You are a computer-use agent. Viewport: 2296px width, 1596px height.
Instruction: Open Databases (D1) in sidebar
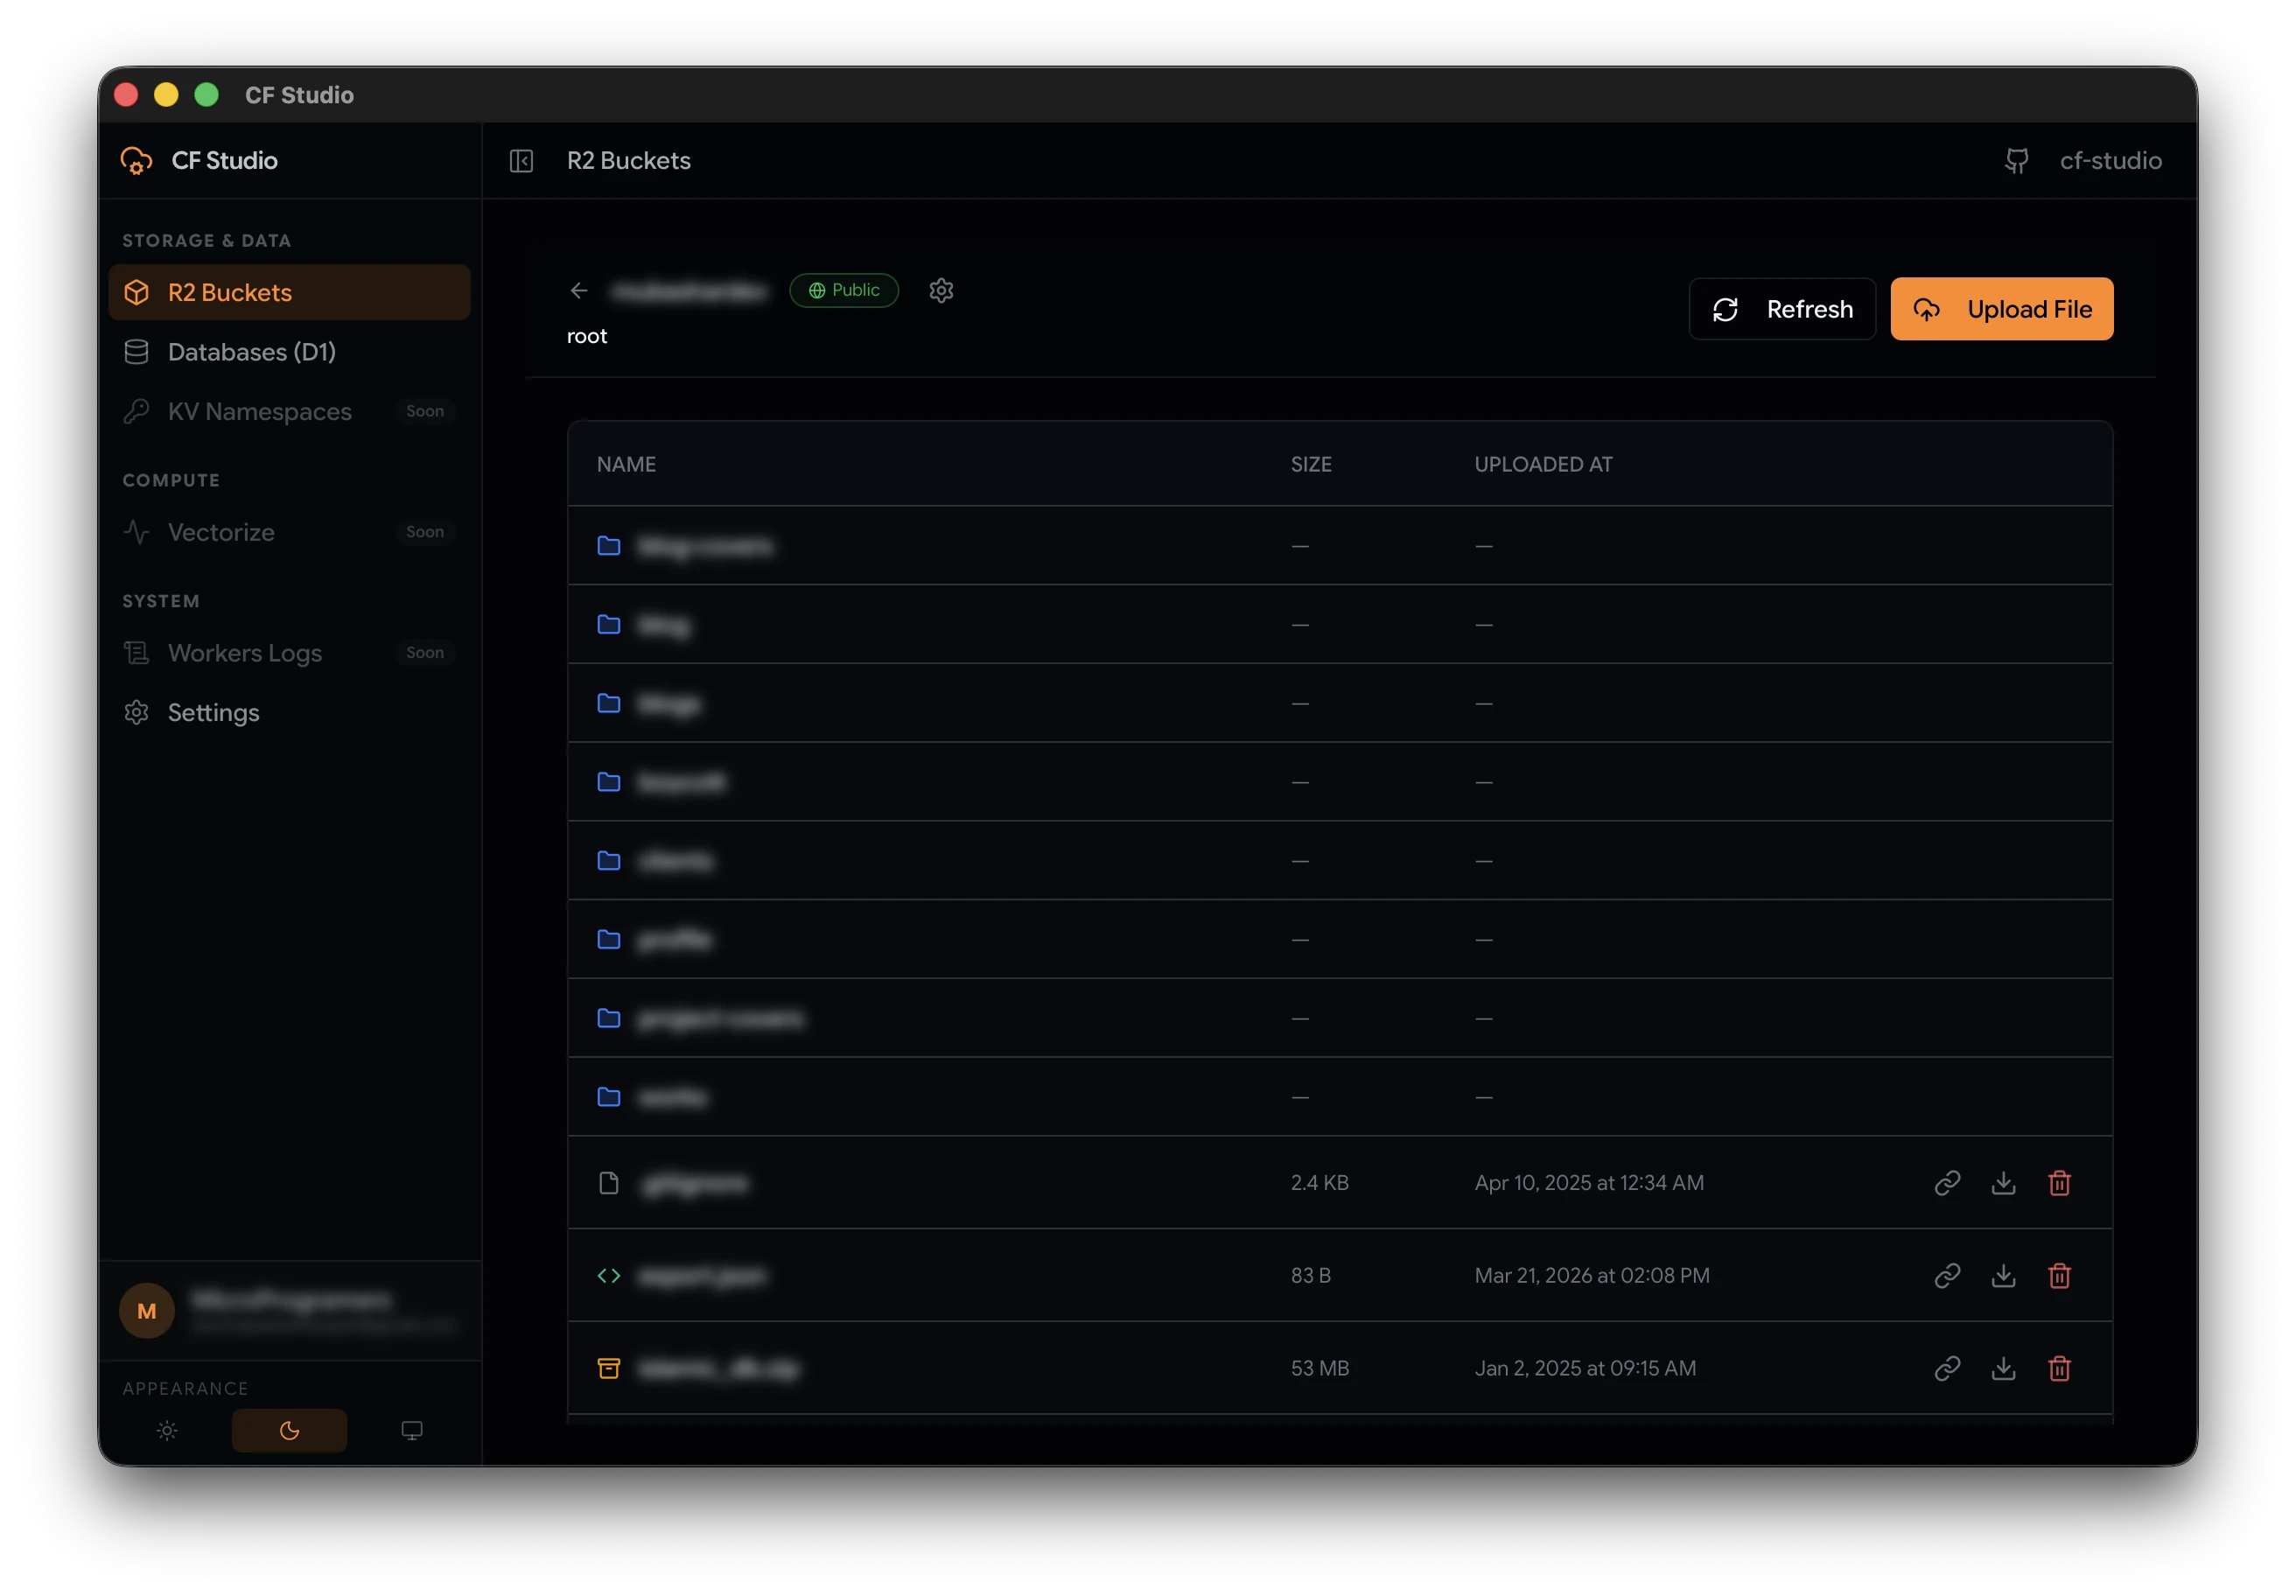290,352
